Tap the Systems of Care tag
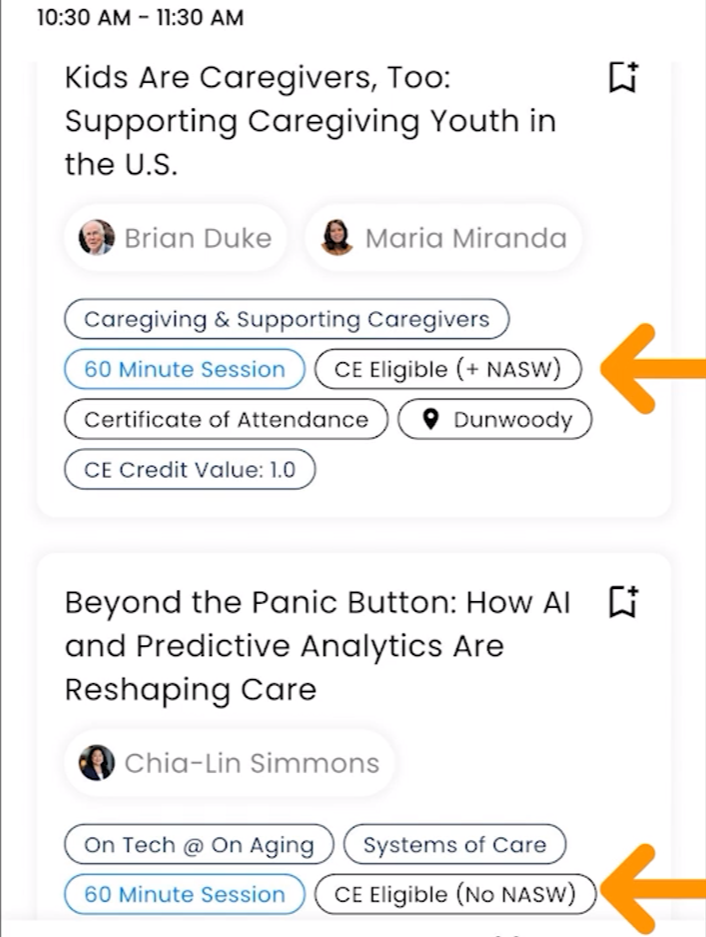 tap(454, 845)
